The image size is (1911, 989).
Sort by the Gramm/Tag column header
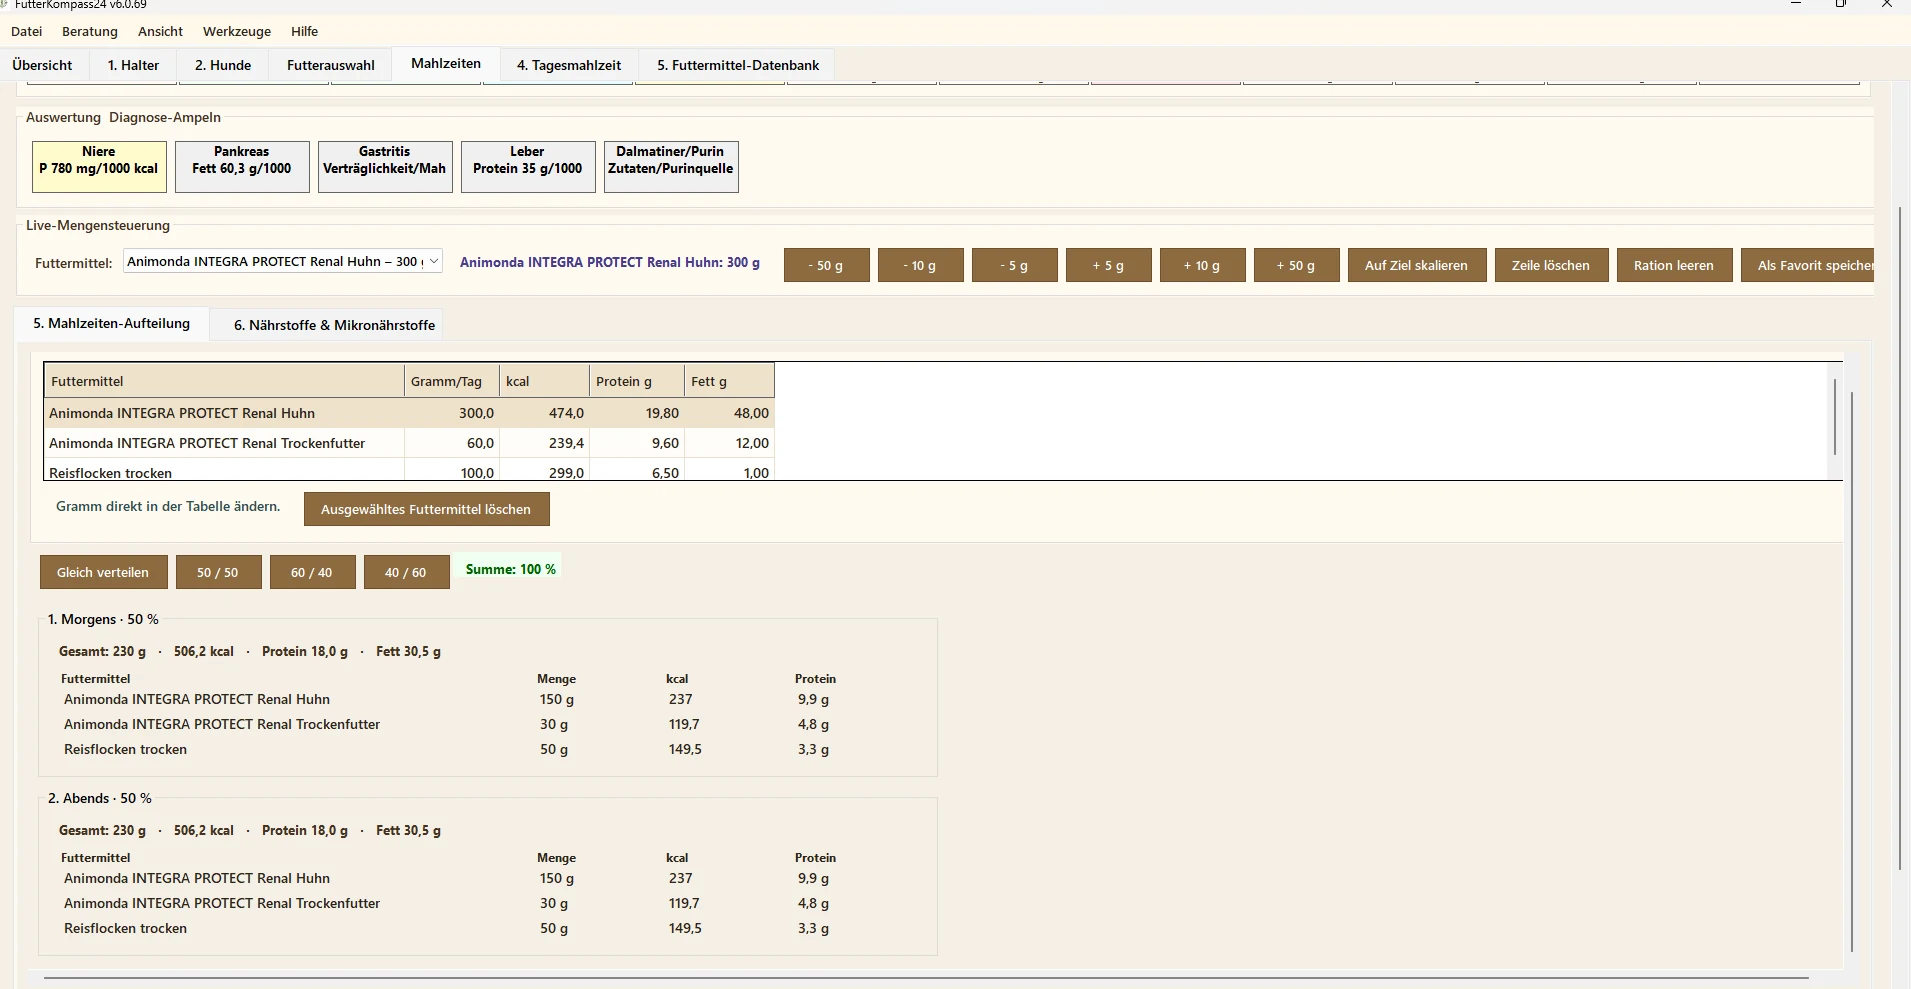452,381
